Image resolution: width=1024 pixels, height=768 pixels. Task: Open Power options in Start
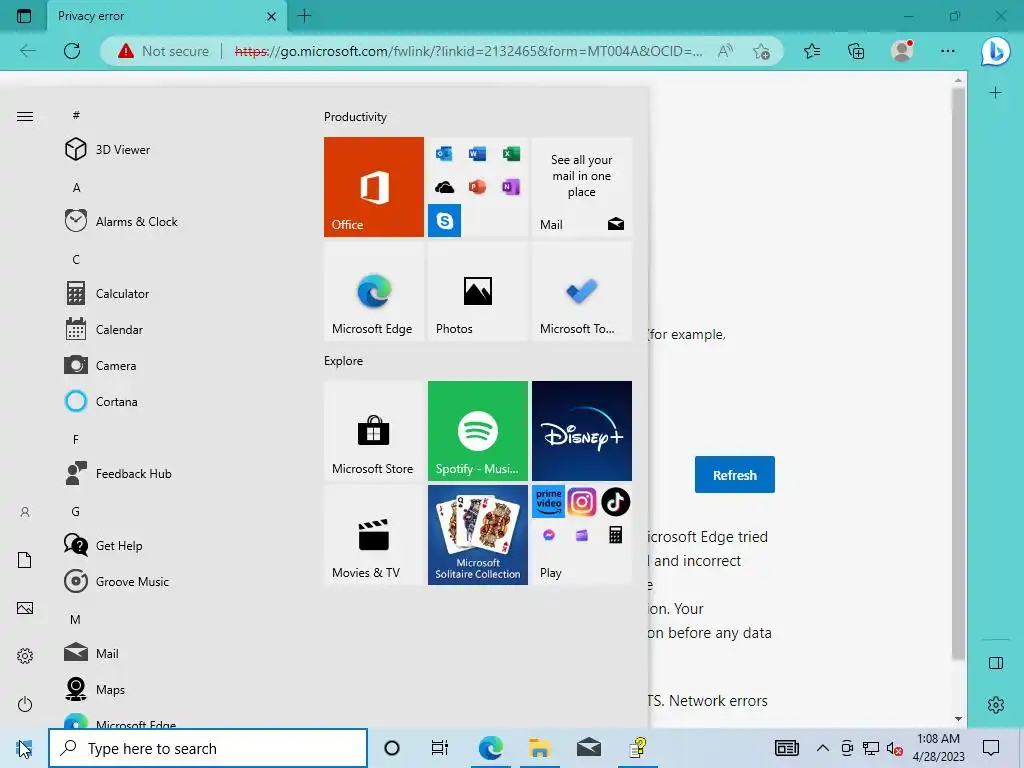pyautogui.click(x=25, y=704)
